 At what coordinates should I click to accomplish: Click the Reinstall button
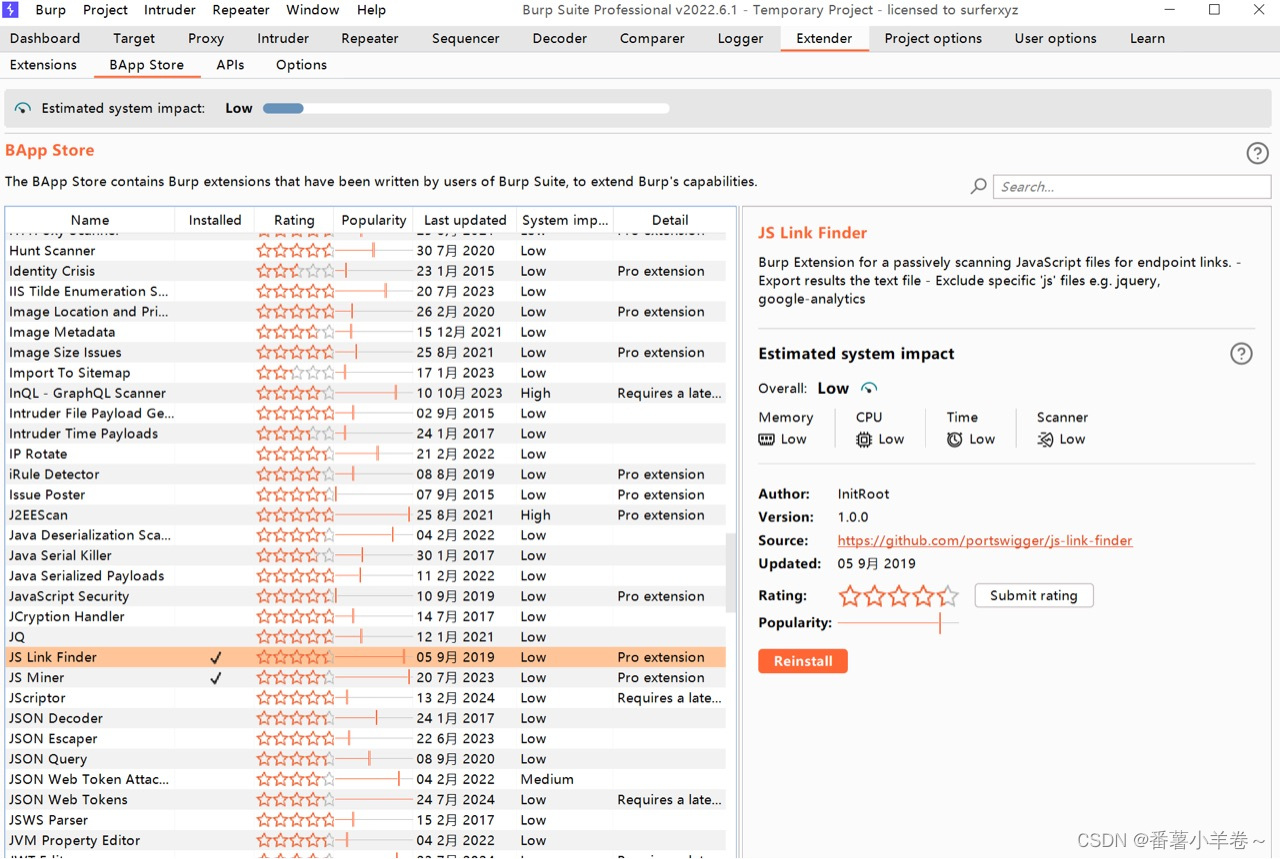[x=803, y=661]
